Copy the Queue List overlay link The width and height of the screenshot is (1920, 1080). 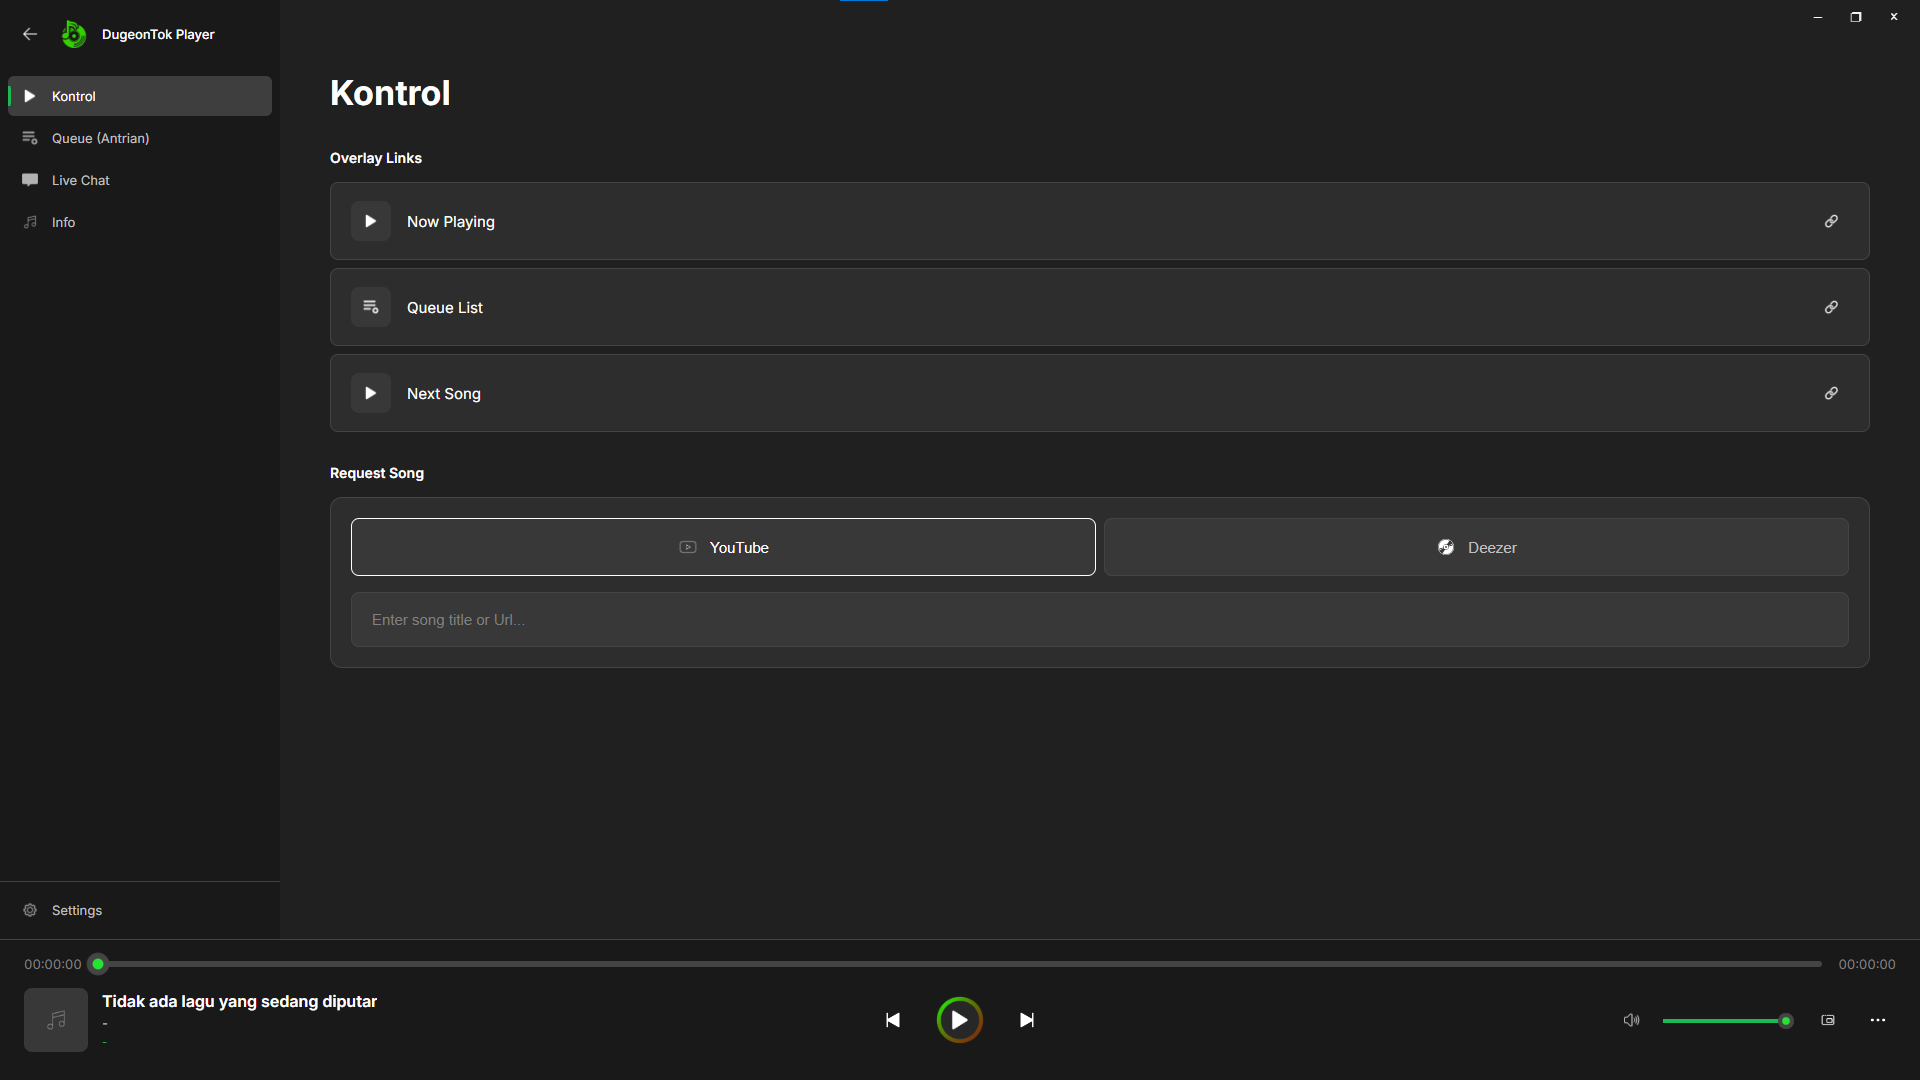[x=1831, y=307]
